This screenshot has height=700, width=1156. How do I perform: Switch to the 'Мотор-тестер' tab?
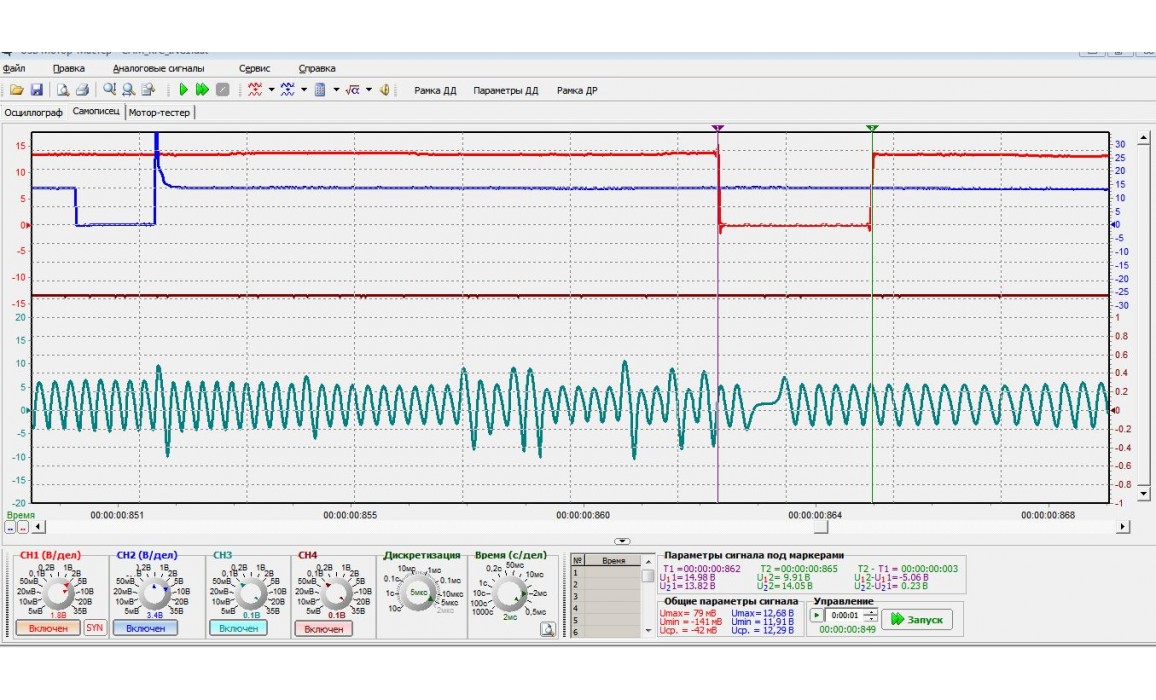pos(160,112)
